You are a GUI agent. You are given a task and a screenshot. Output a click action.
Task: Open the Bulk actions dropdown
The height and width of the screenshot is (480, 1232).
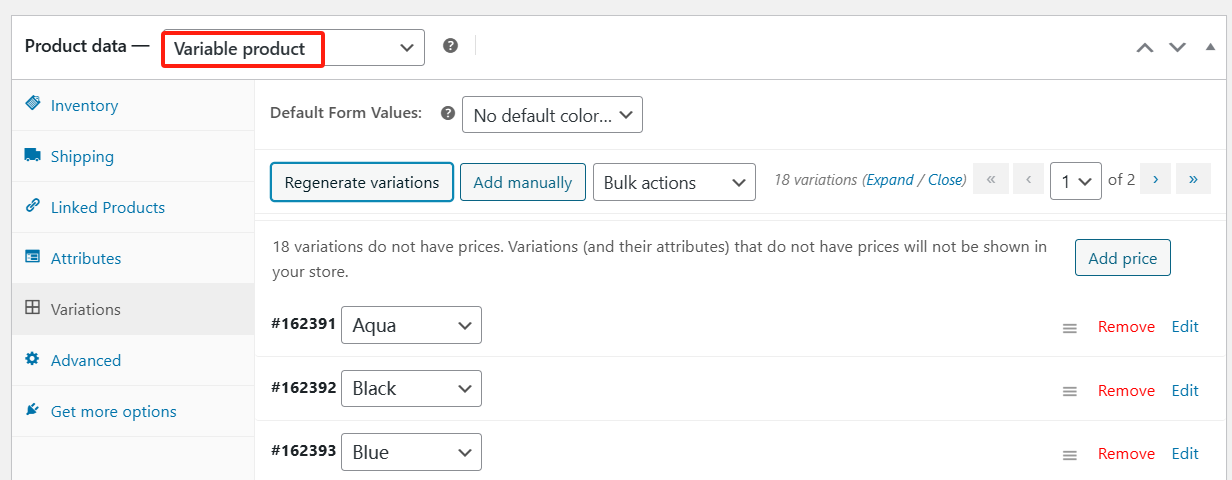click(674, 183)
